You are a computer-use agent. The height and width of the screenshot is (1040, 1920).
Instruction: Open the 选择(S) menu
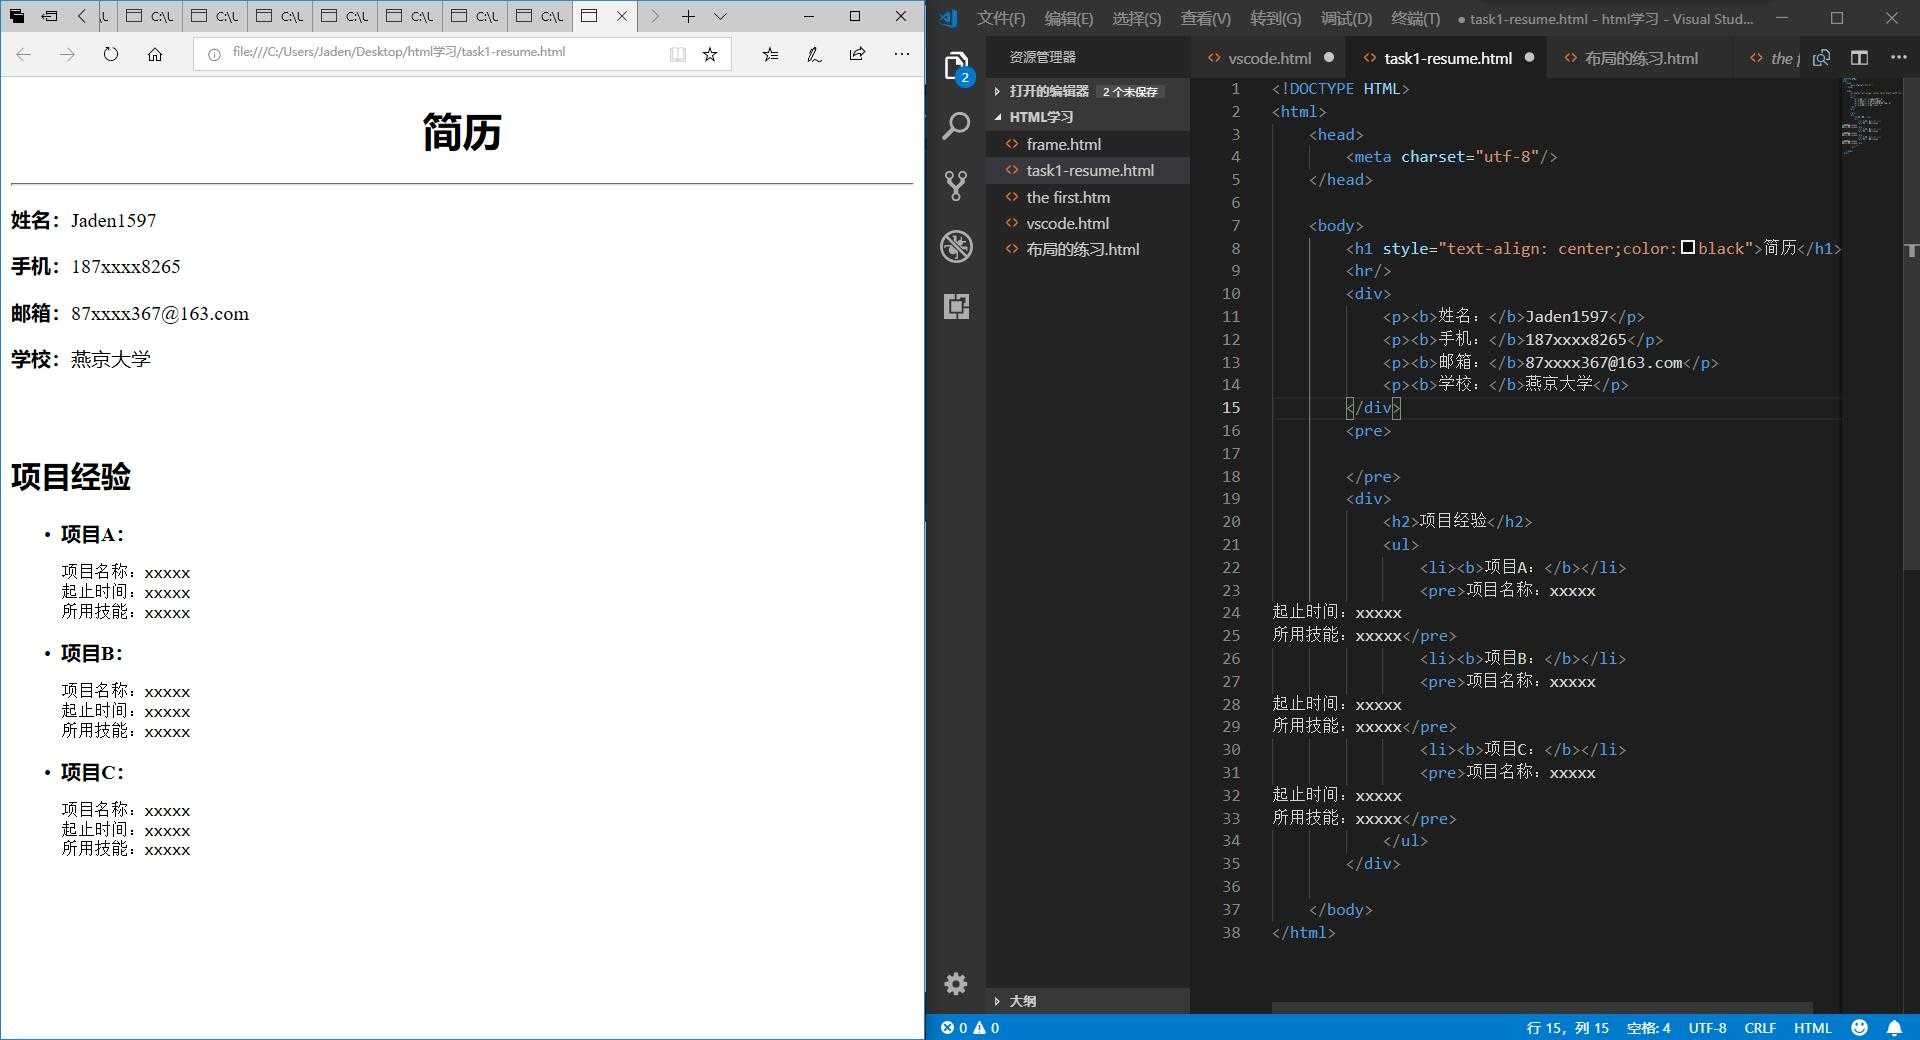click(1137, 18)
